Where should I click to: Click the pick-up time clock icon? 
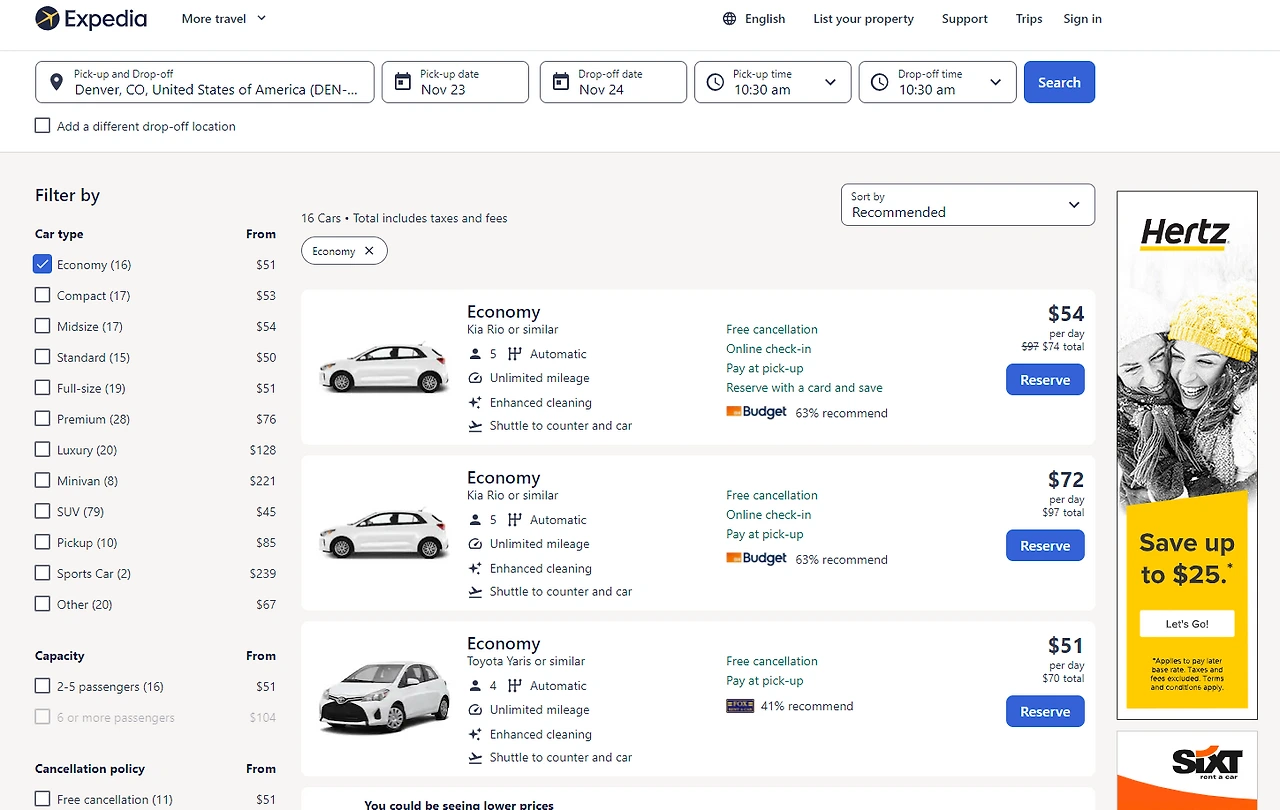(715, 82)
